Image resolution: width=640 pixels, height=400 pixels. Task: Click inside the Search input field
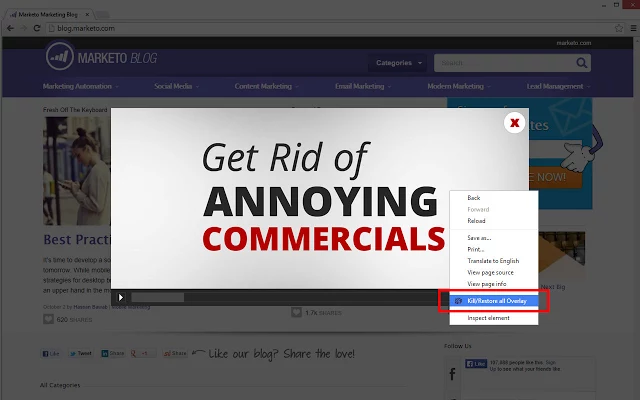pos(504,63)
